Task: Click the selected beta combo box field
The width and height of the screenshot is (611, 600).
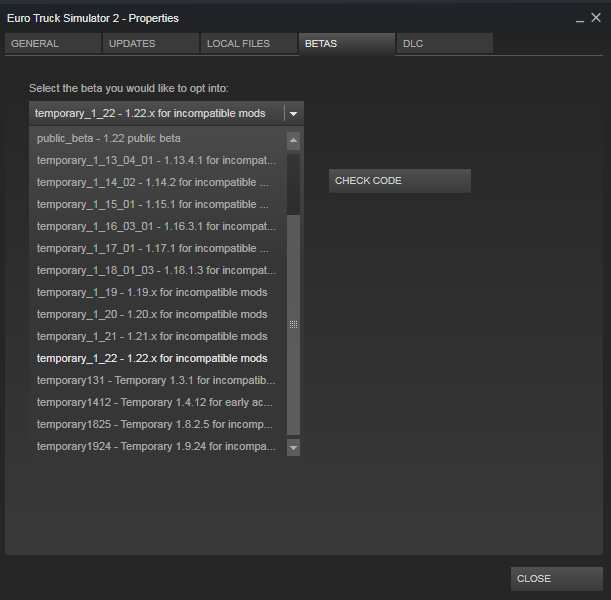Action: [166, 113]
